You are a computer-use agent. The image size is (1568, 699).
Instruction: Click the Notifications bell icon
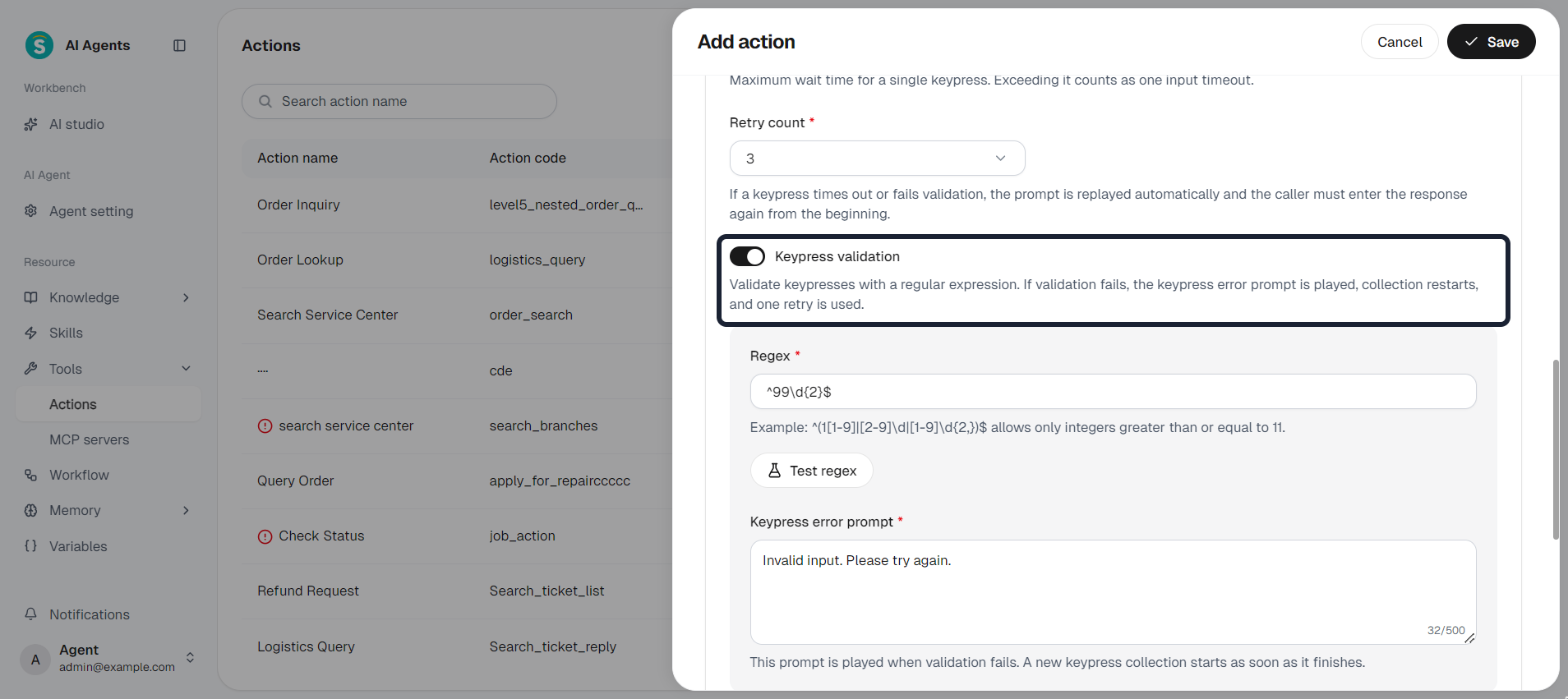point(31,614)
